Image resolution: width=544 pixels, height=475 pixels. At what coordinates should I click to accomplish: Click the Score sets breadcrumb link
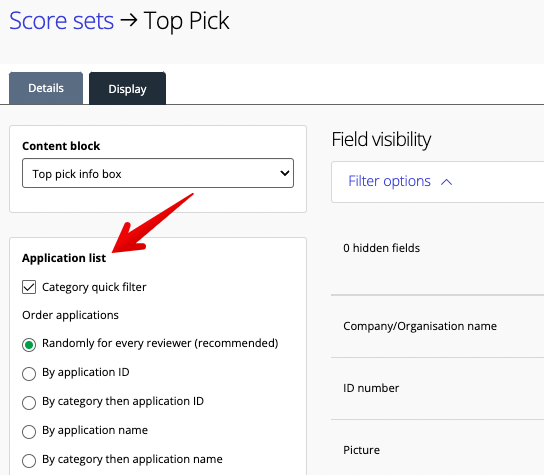point(61,20)
